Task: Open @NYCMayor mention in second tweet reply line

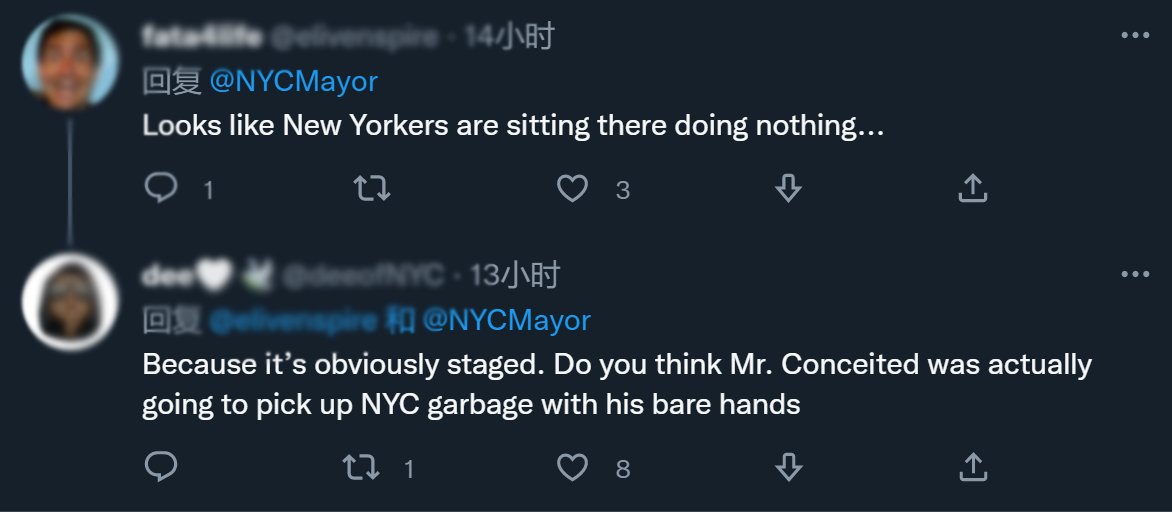Action: [506, 320]
